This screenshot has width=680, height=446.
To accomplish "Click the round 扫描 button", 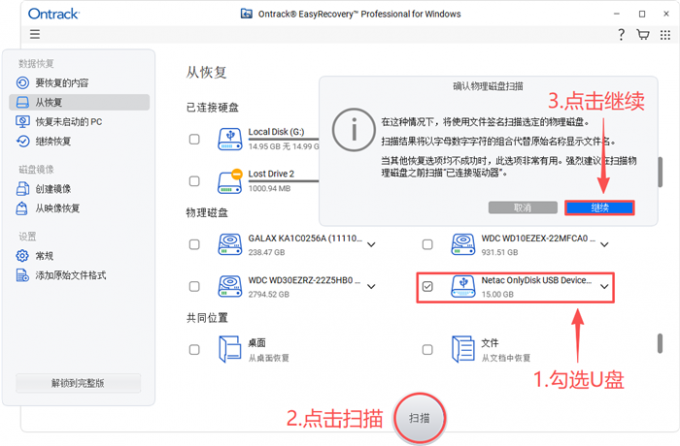I will pyautogui.click(x=419, y=418).
